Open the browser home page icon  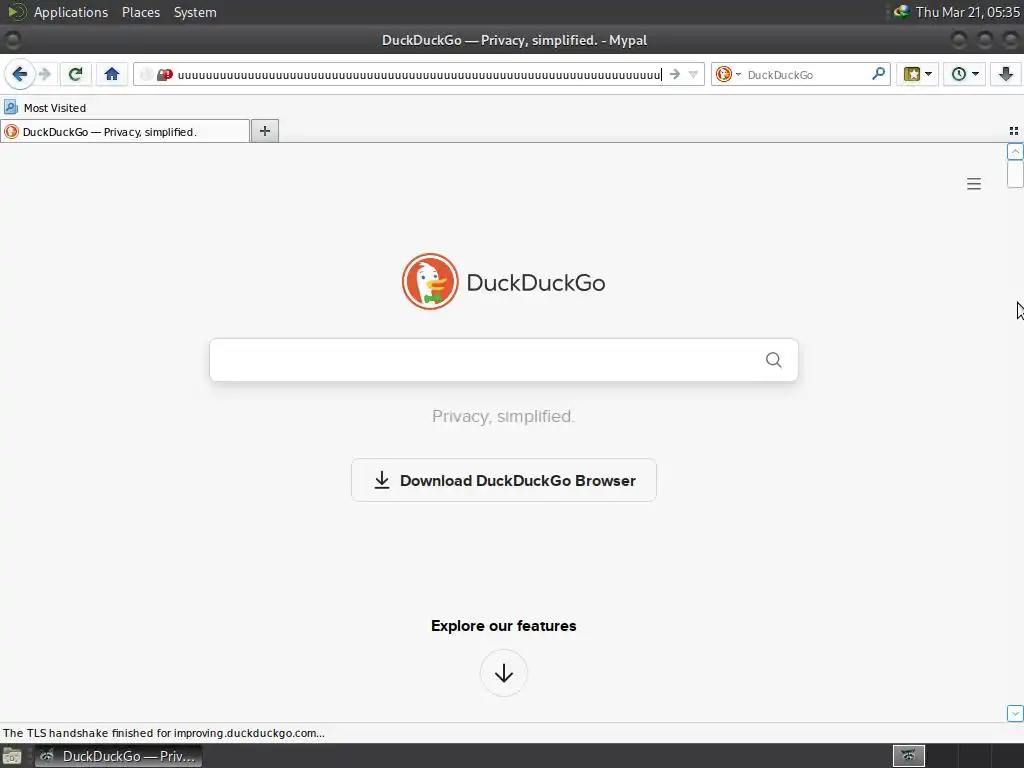pos(112,74)
